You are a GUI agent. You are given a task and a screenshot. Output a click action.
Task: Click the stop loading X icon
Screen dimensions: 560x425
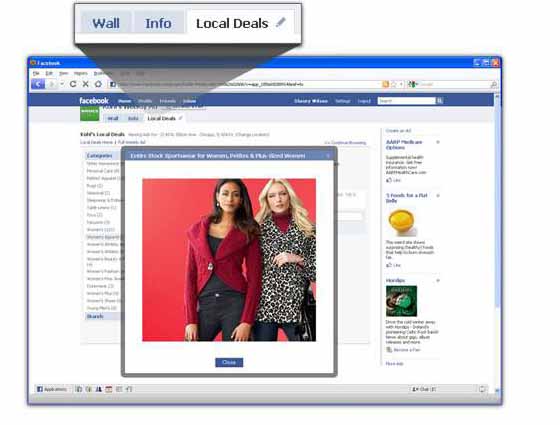[x=85, y=84]
